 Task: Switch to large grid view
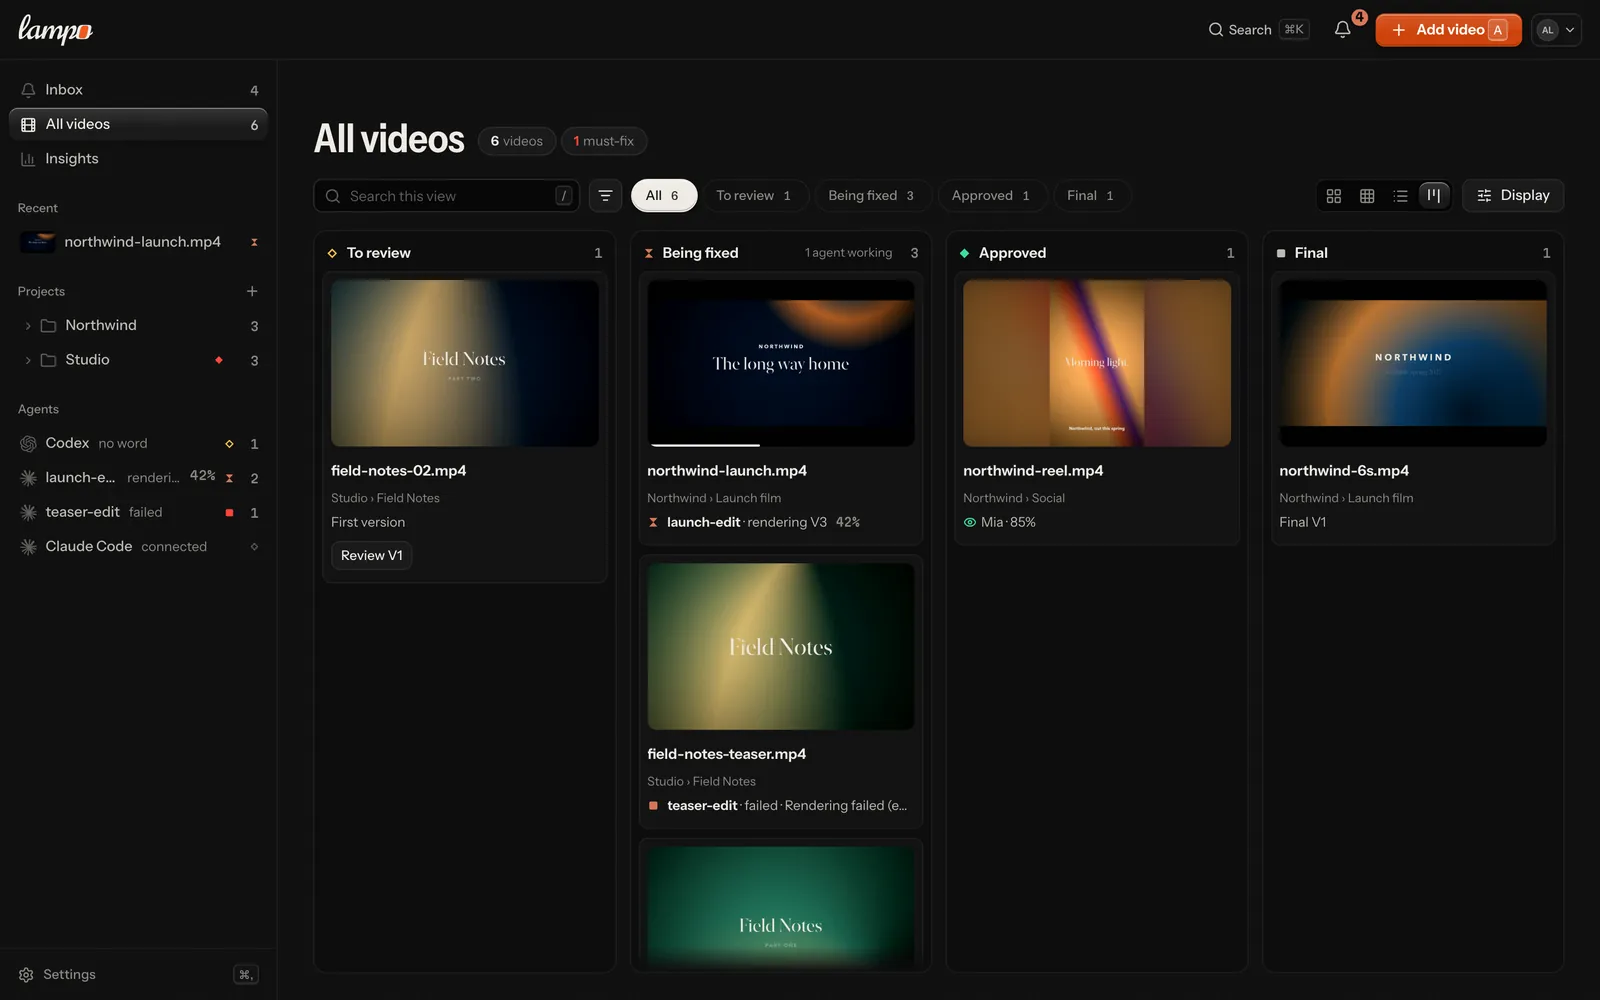click(1333, 196)
